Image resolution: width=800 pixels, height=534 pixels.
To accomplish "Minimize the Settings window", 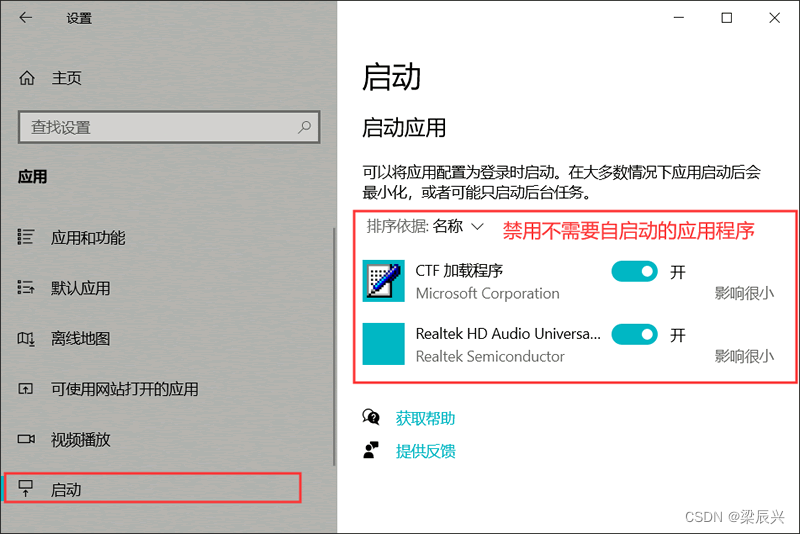I will (679, 18).
